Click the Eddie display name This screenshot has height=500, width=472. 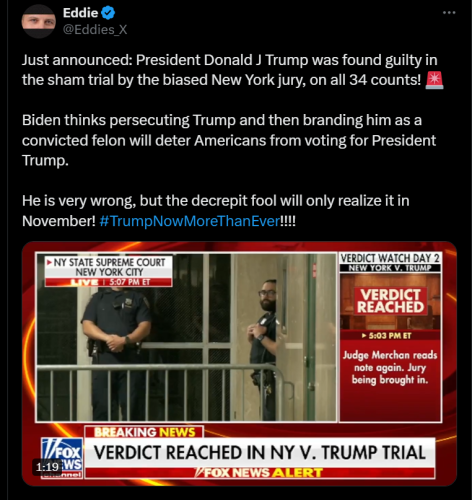tap(80, 13)
